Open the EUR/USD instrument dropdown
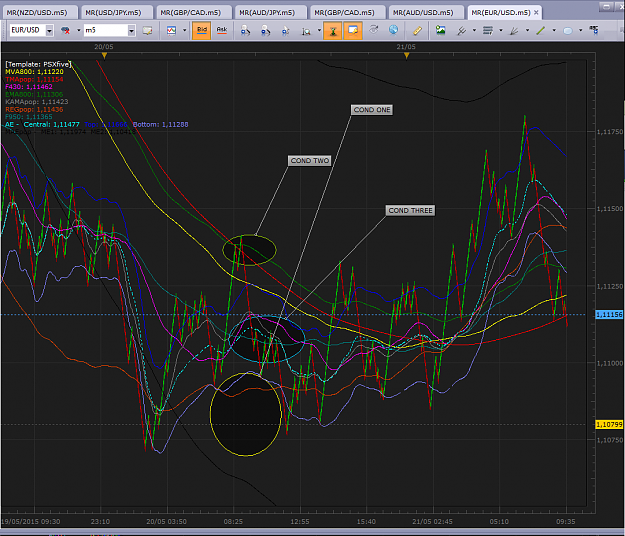This screenshot has height=536, width=625. point(49,30)
